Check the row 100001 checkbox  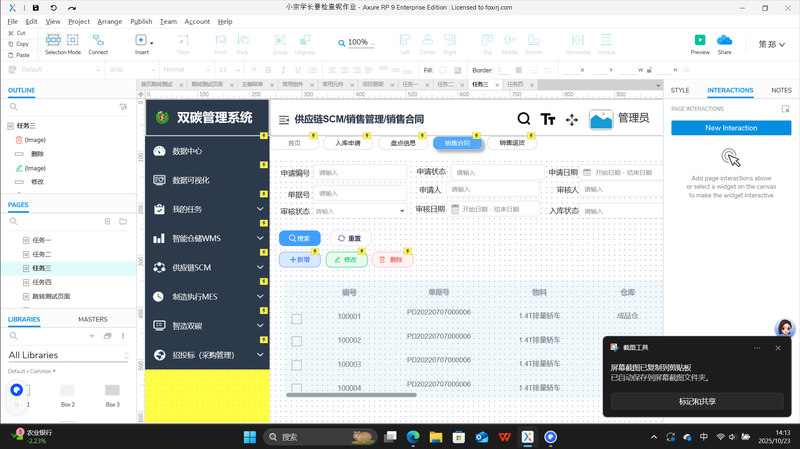(x=296, y=318)
